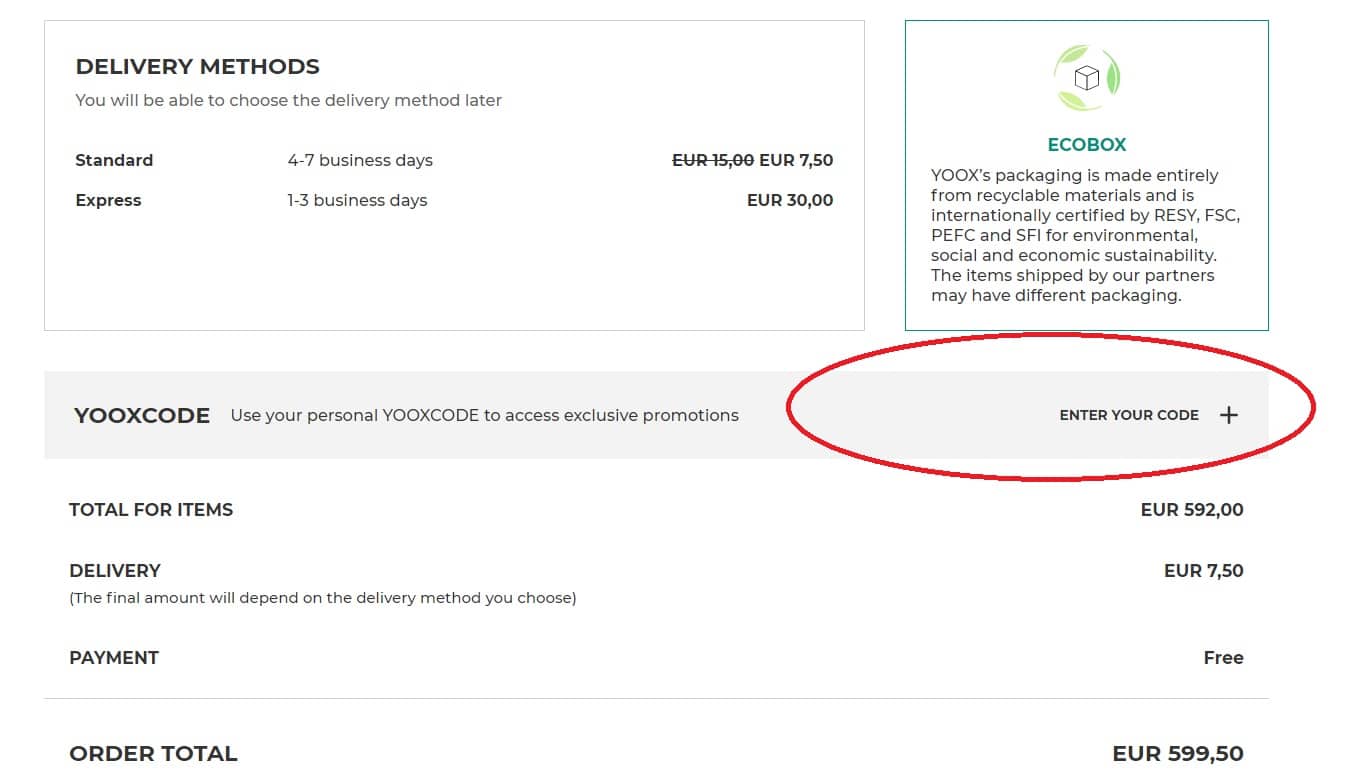Click the cube symbol inside the ECOBOX logo
Viewport: 1367px width, 776px height.
(1086, 77)
